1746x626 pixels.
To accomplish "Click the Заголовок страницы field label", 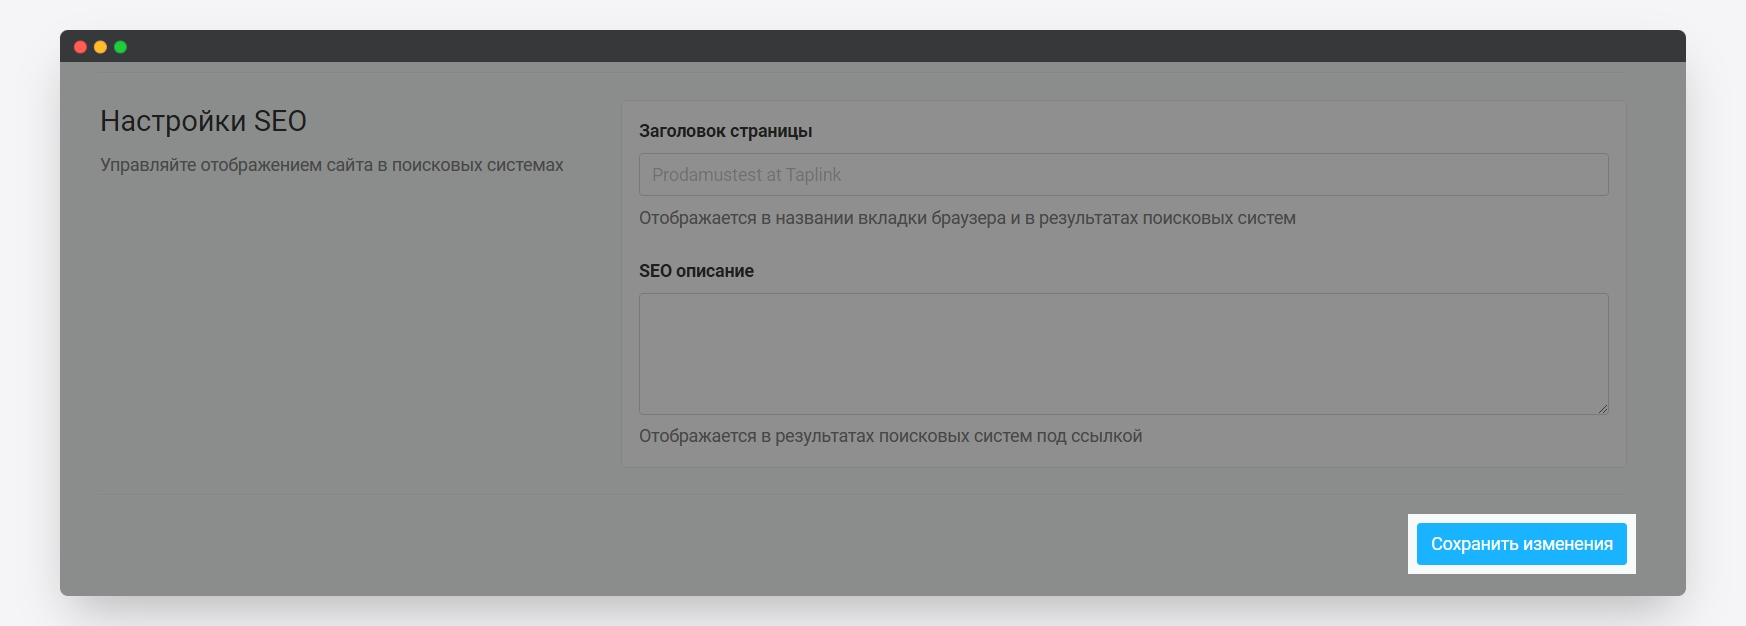I will point(725,131).
